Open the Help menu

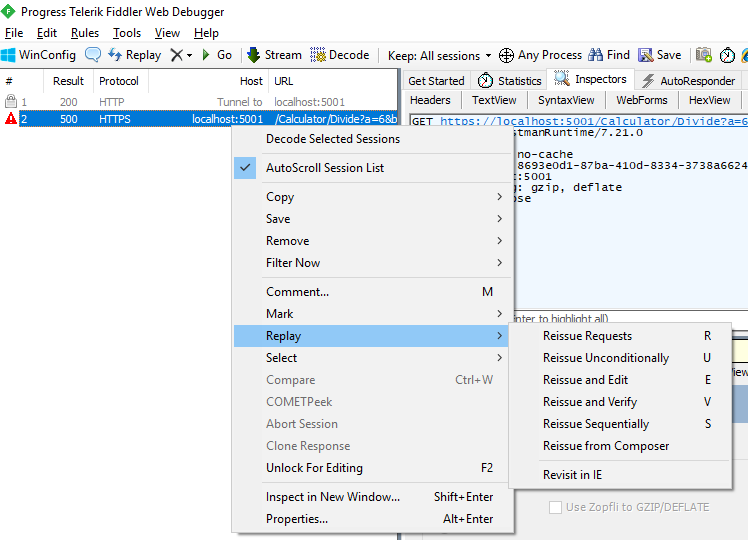click(206, 33)
